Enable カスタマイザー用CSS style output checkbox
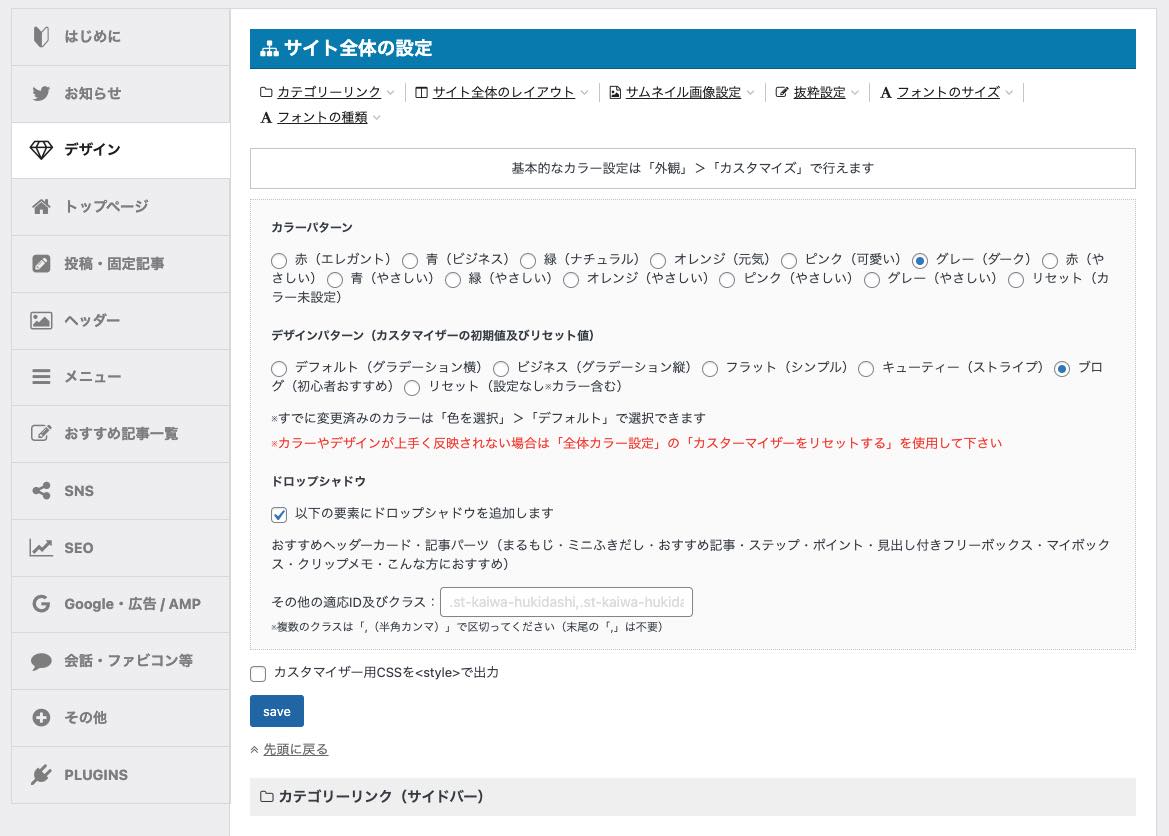 click(x=258, y=674)
